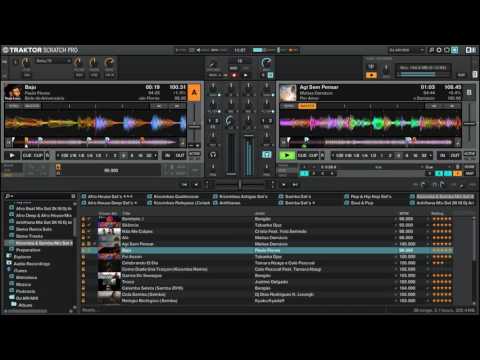Click artist 'Justino Delgado' in track list
This screenshot has width=480, height=360.
coord(271,282)
